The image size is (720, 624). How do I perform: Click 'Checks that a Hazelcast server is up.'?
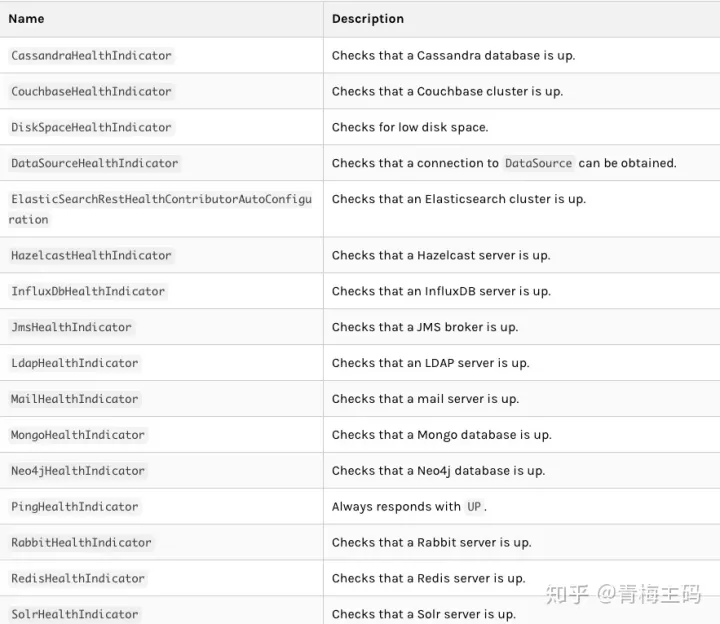441,255
